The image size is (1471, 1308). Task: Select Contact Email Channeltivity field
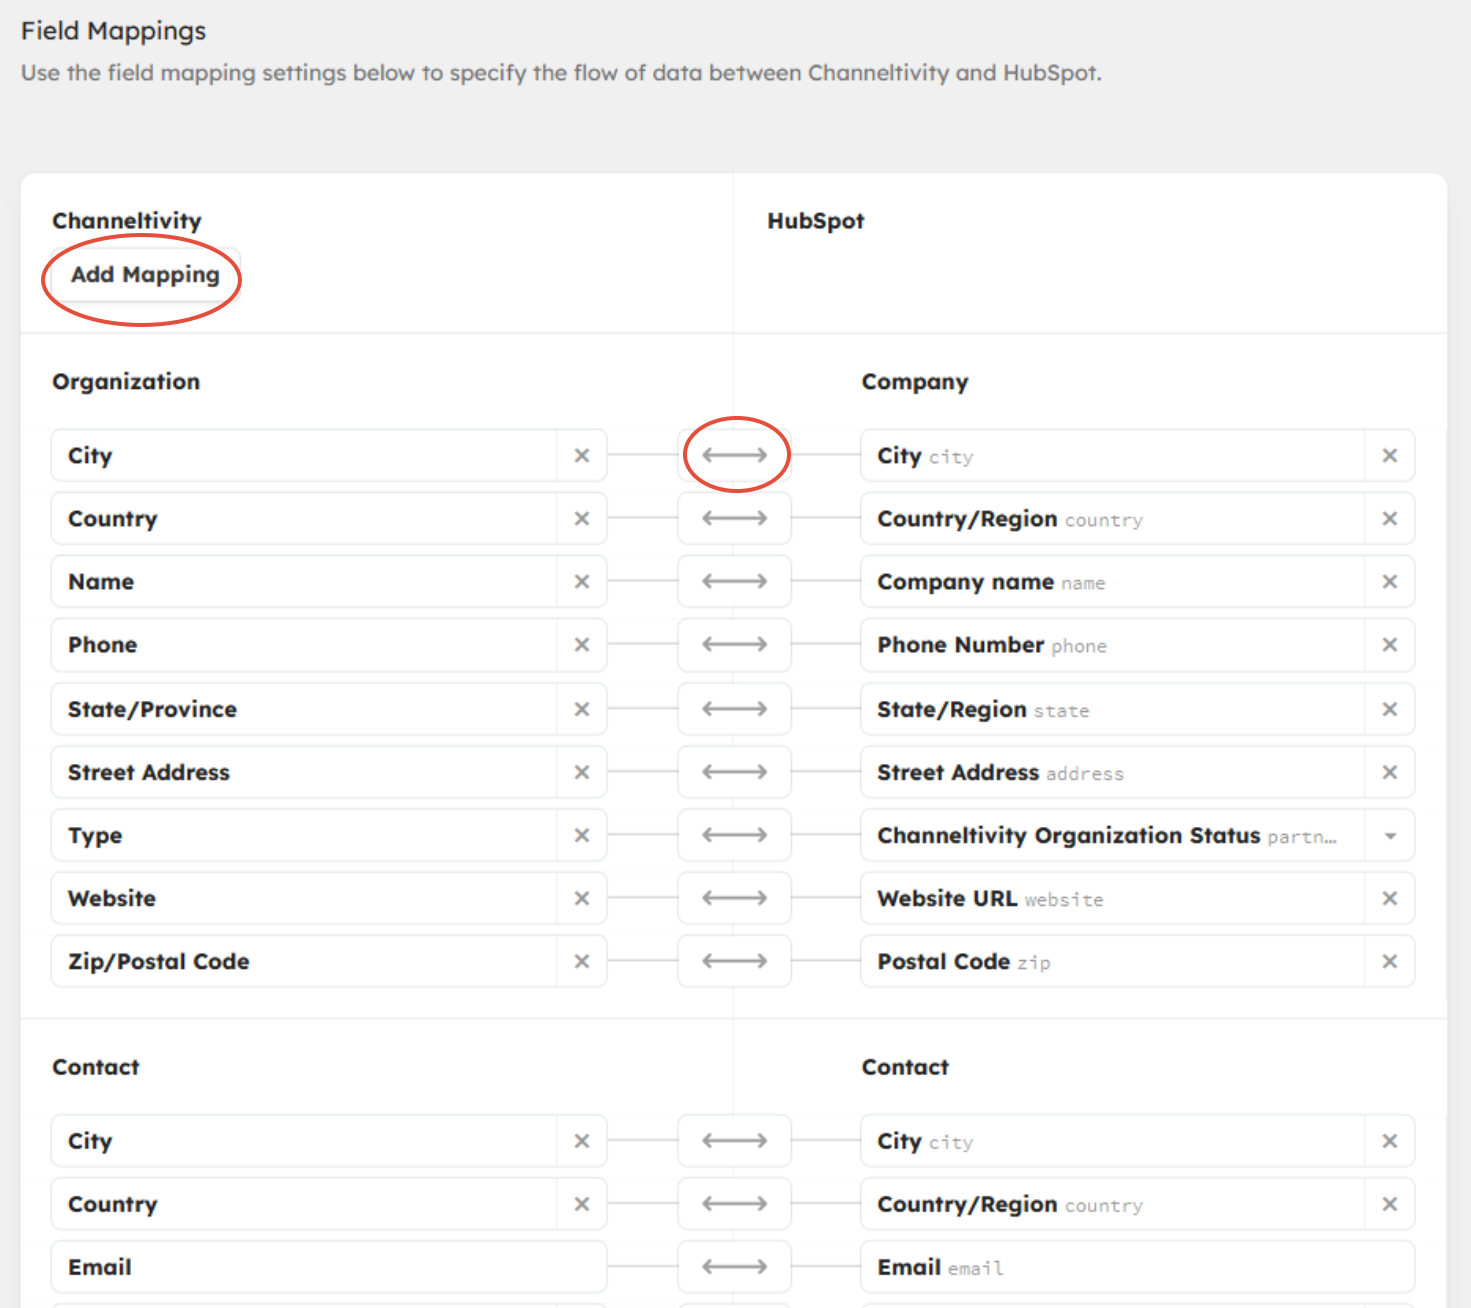[x=329, y=1267]
